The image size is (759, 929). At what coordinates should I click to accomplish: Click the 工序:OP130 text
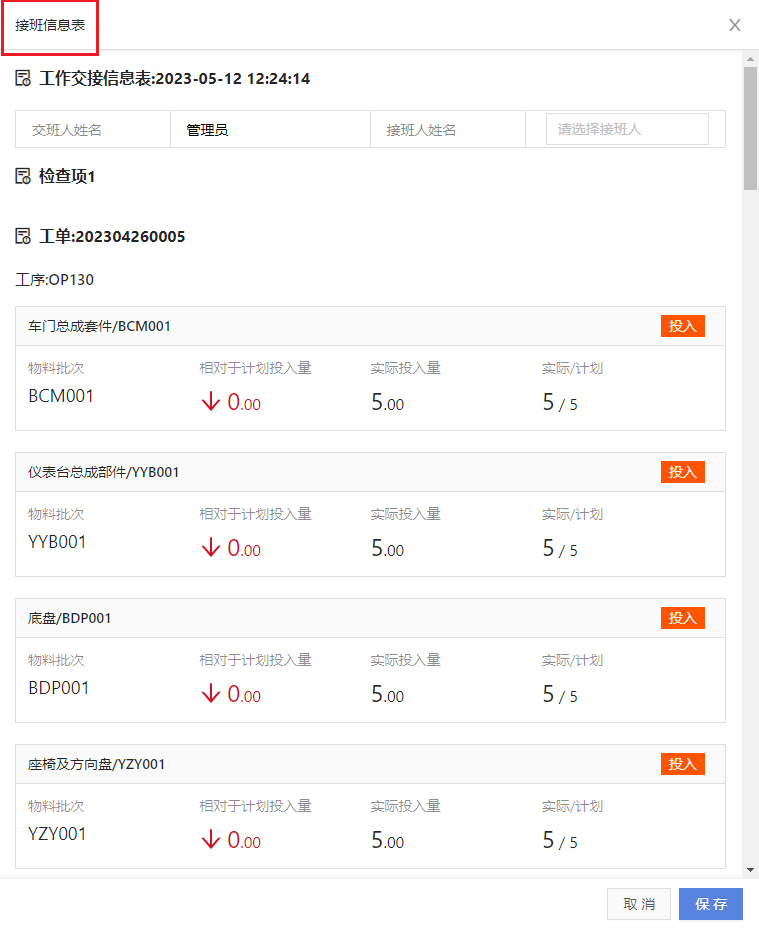click(55, 280)
